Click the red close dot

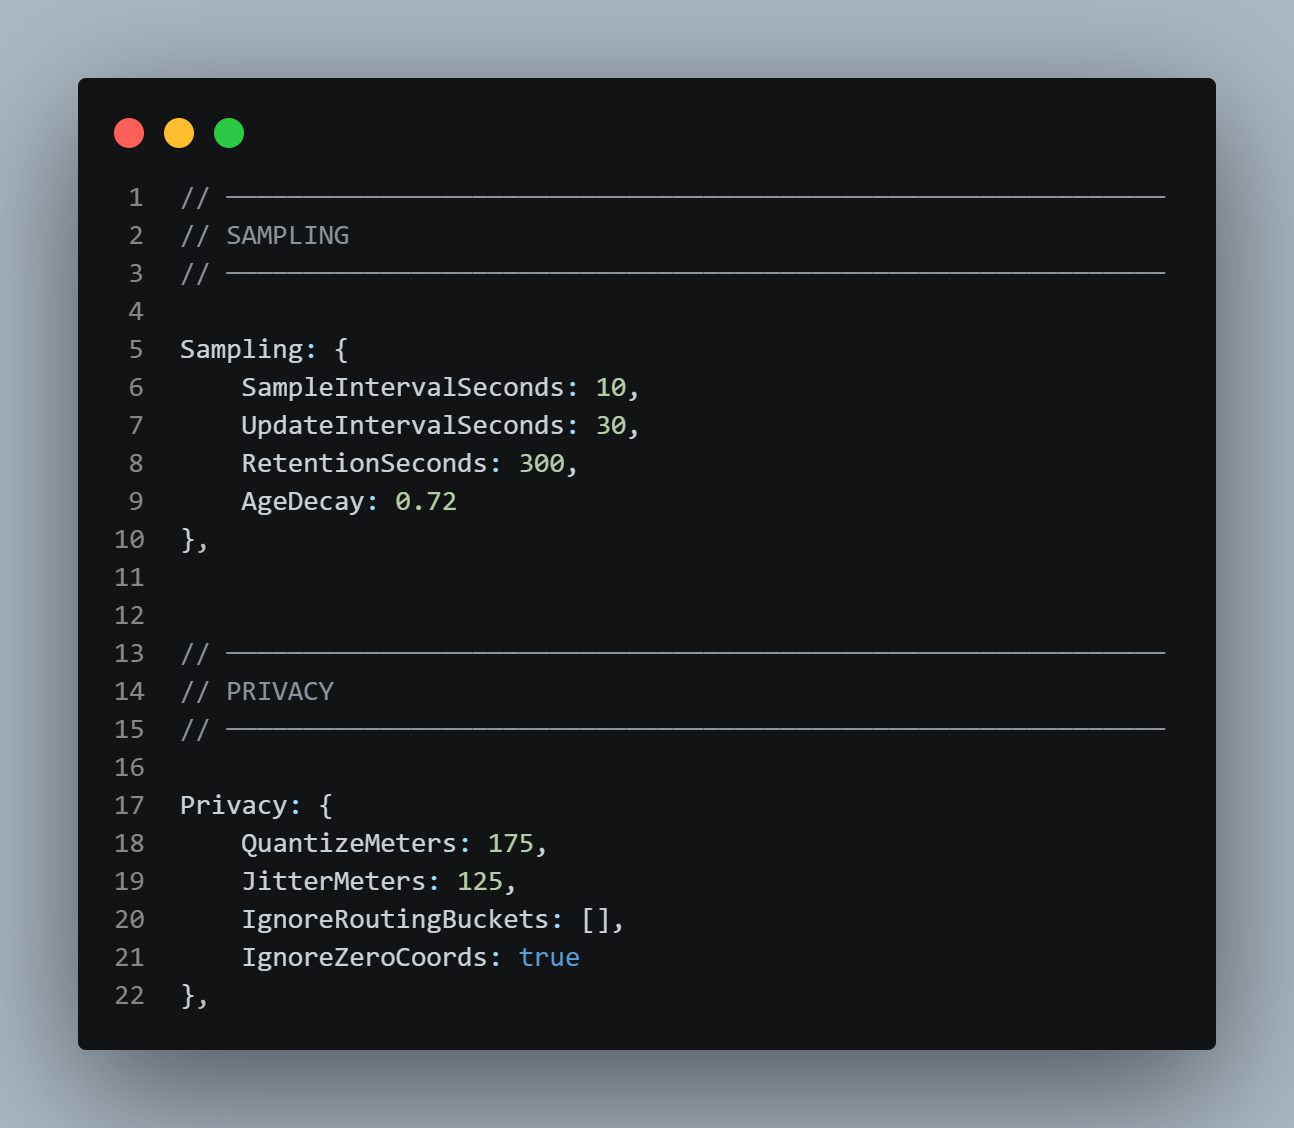tap(129, 133)
